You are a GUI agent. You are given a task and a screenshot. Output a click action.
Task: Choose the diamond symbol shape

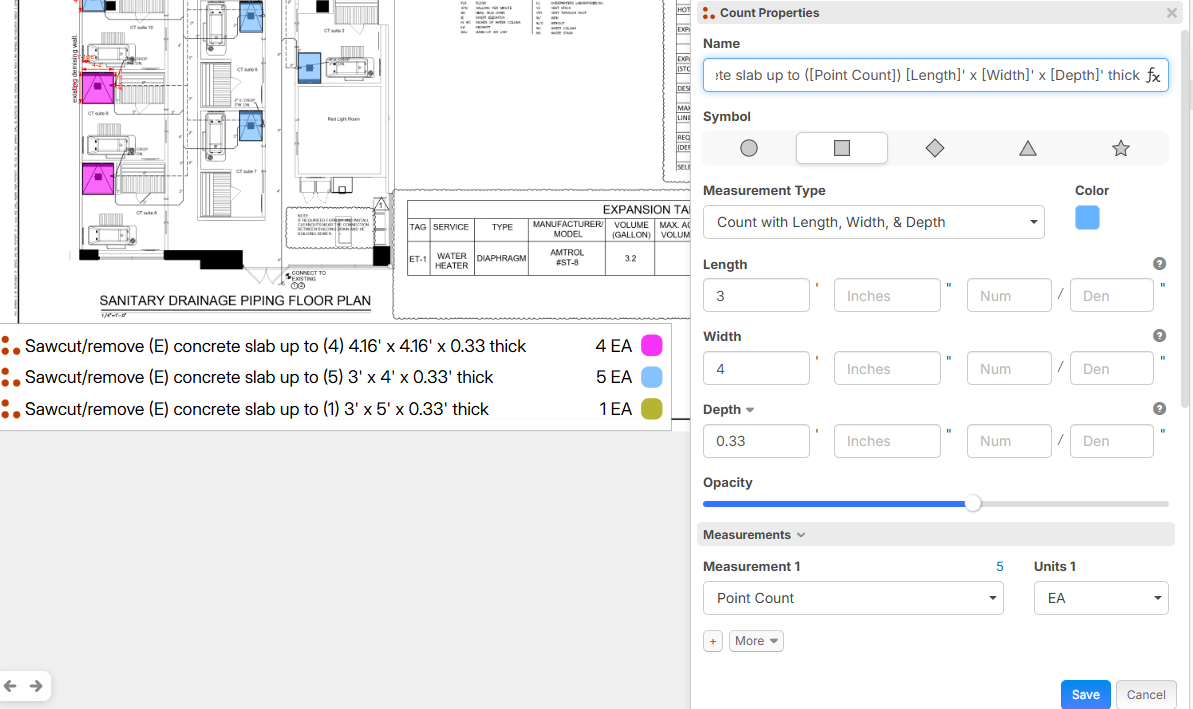[934, 148]
